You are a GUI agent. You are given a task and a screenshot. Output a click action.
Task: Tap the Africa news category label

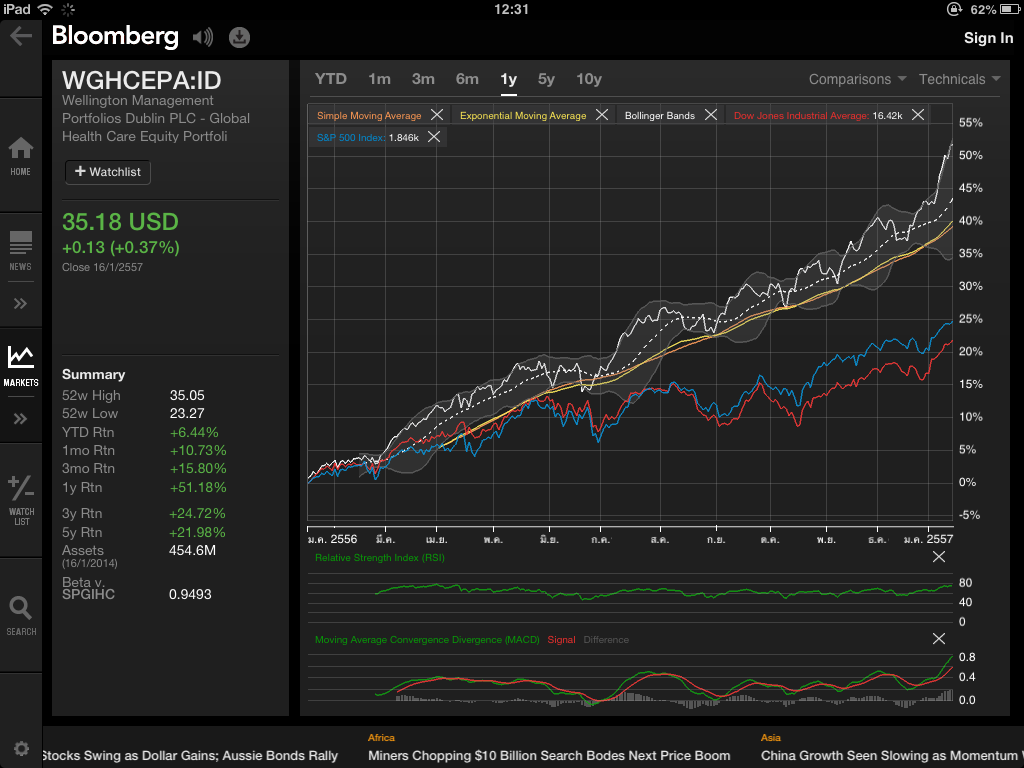[x=381, y=737]
